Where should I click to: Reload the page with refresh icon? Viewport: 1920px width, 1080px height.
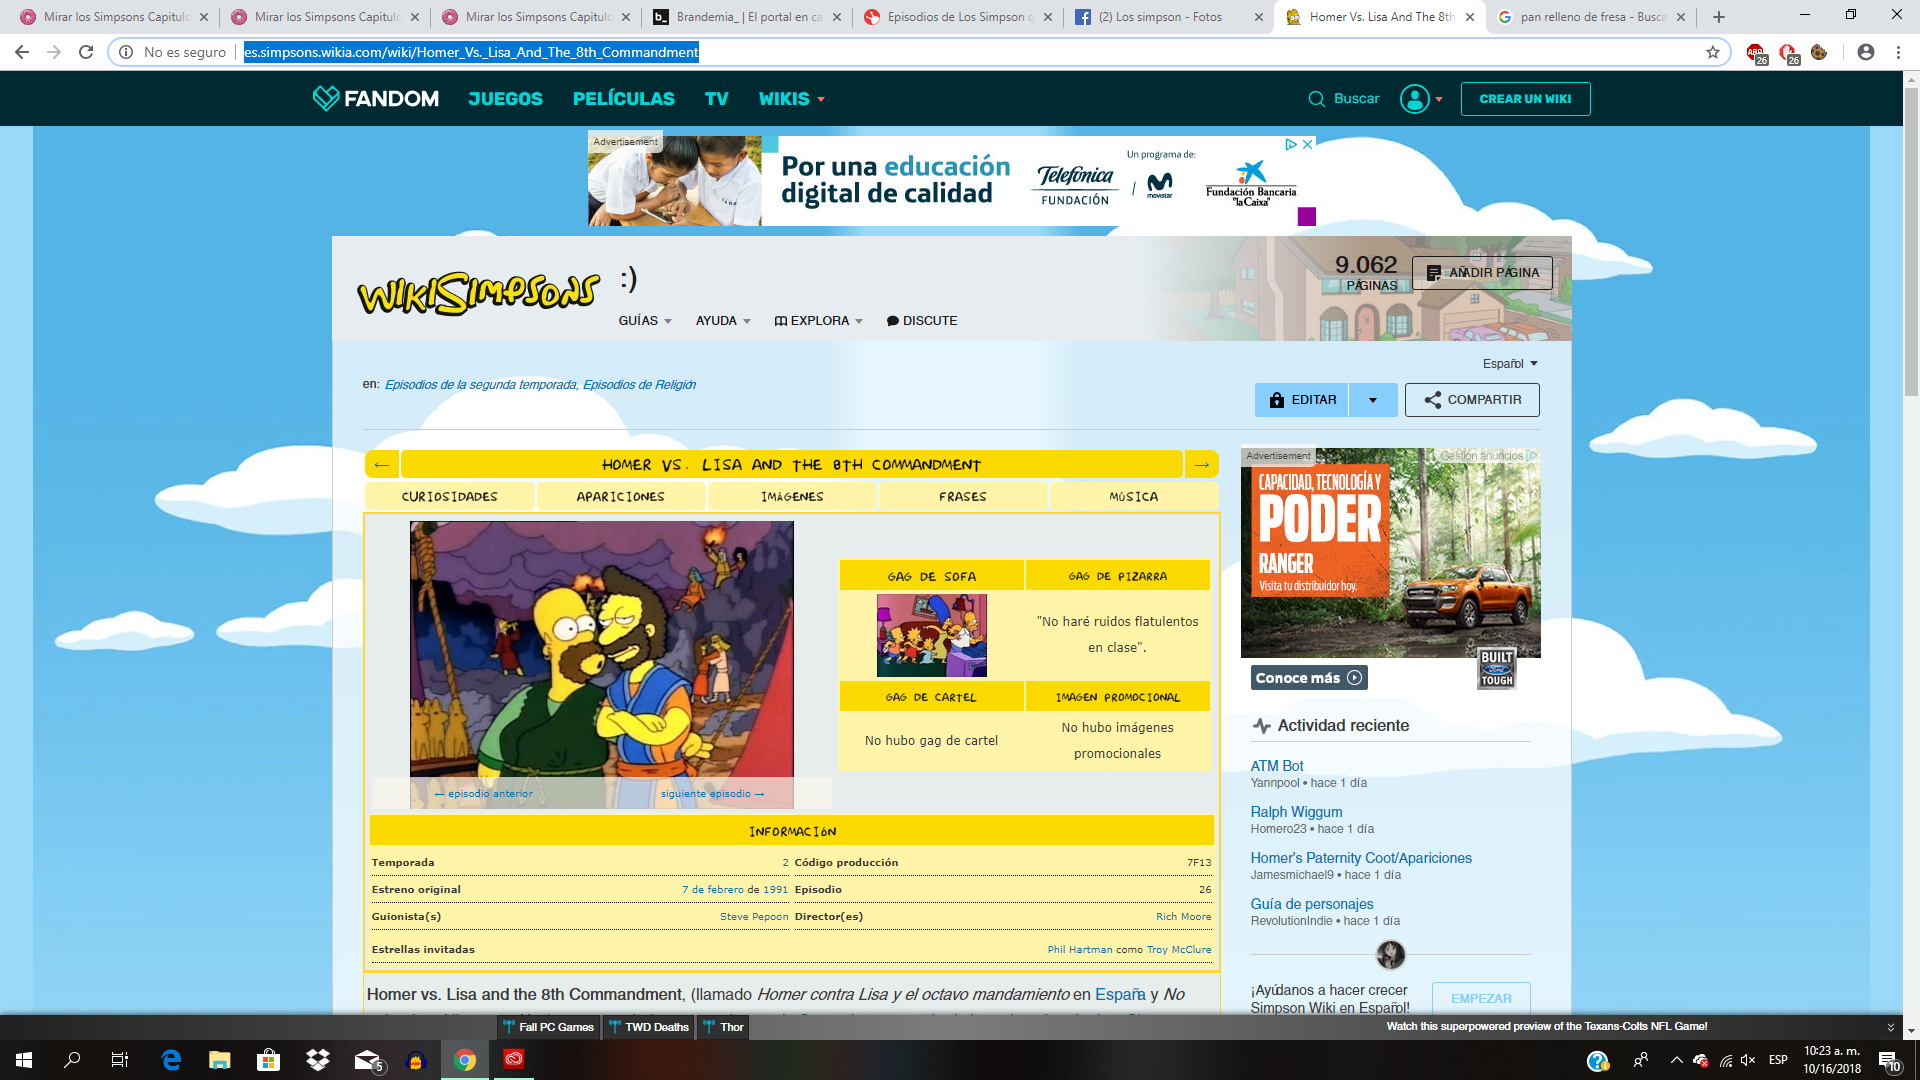(x=86, y=52)
